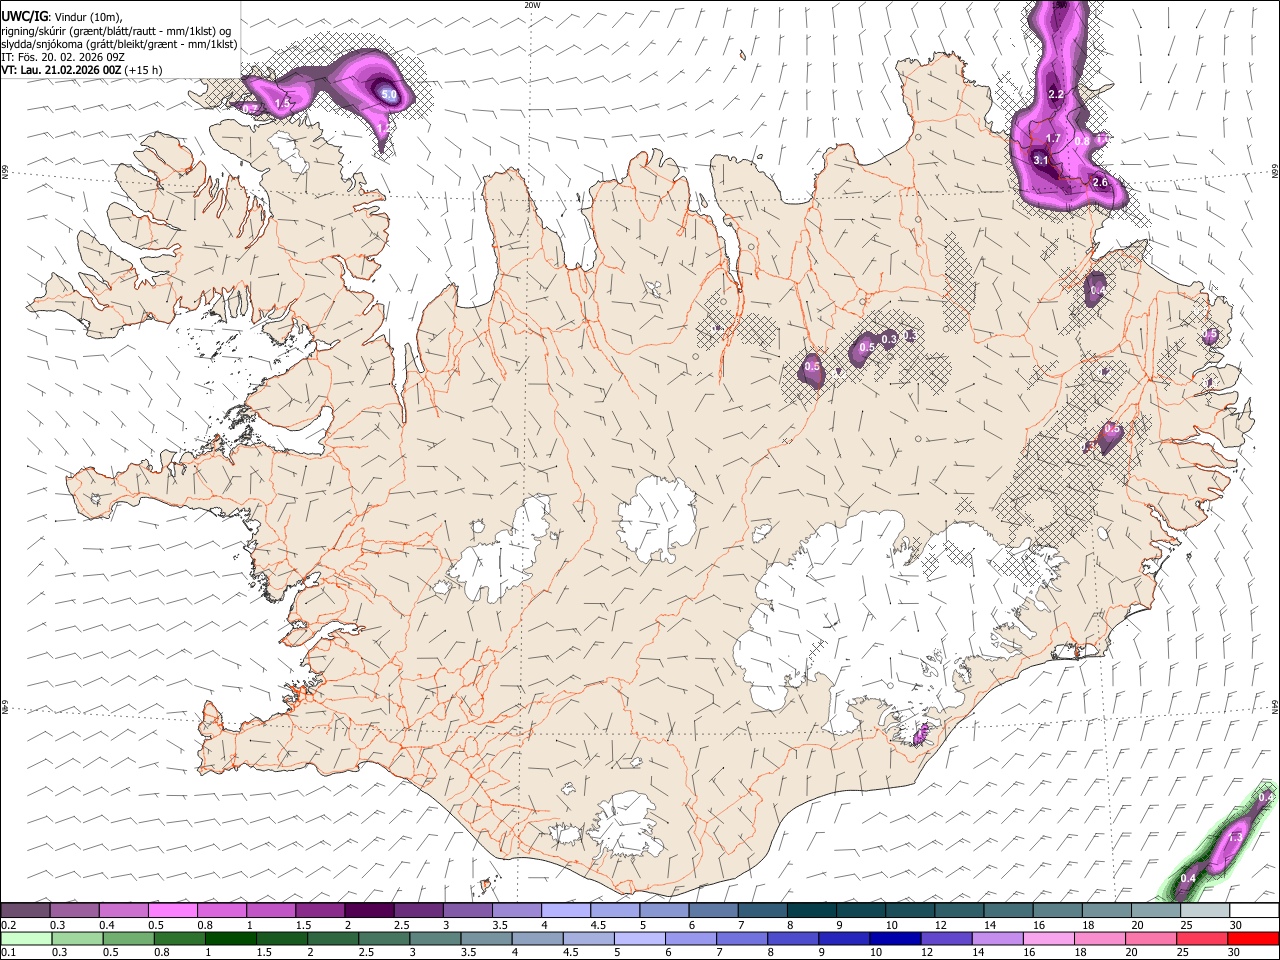Click the '20W' longitude label
The image size is (1280, 960).
(532, 5)
